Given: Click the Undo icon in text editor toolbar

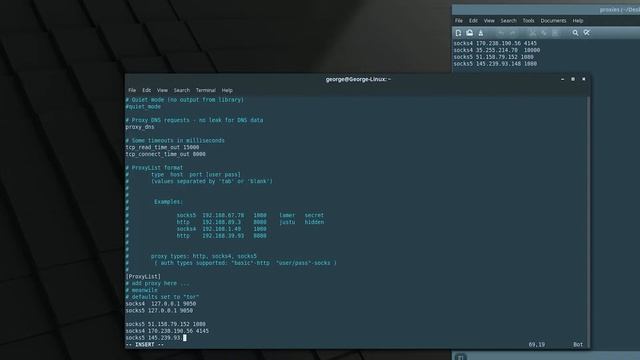Looking at the screenshot, I should coord(501,33).
